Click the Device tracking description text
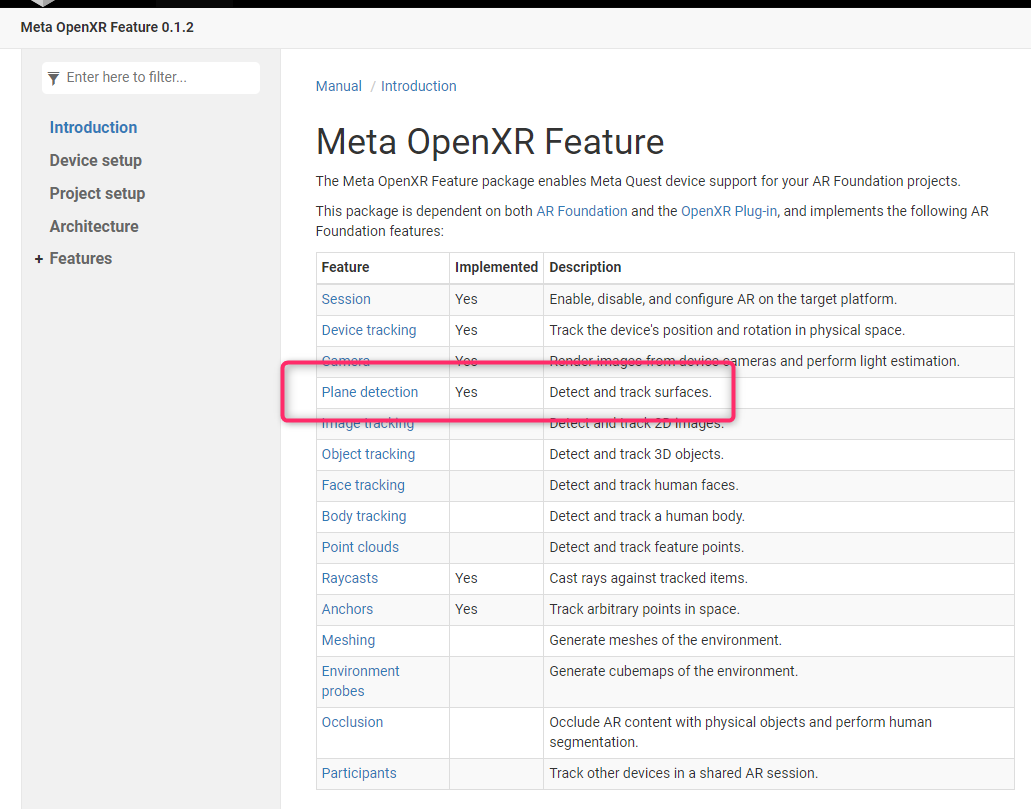The width and height of the screenshot is (1031, 809). point(727,330)
